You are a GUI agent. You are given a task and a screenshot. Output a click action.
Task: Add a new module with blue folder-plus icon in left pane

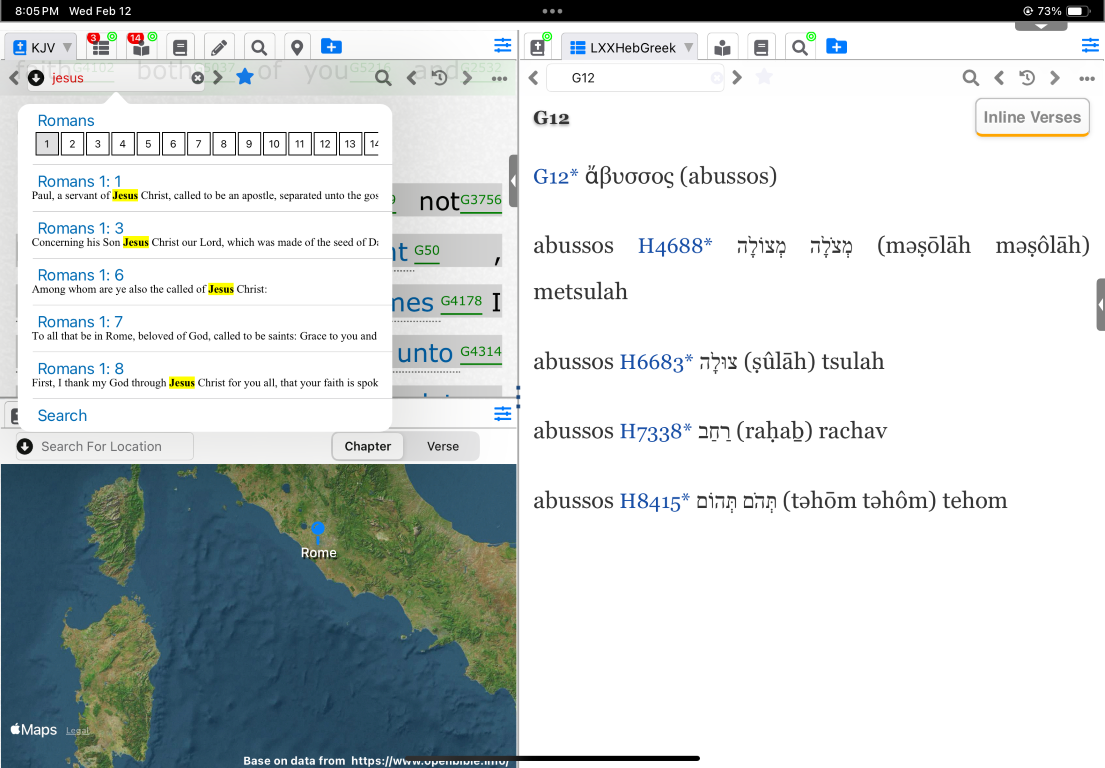pyautogui.click(x=331, y=47)
